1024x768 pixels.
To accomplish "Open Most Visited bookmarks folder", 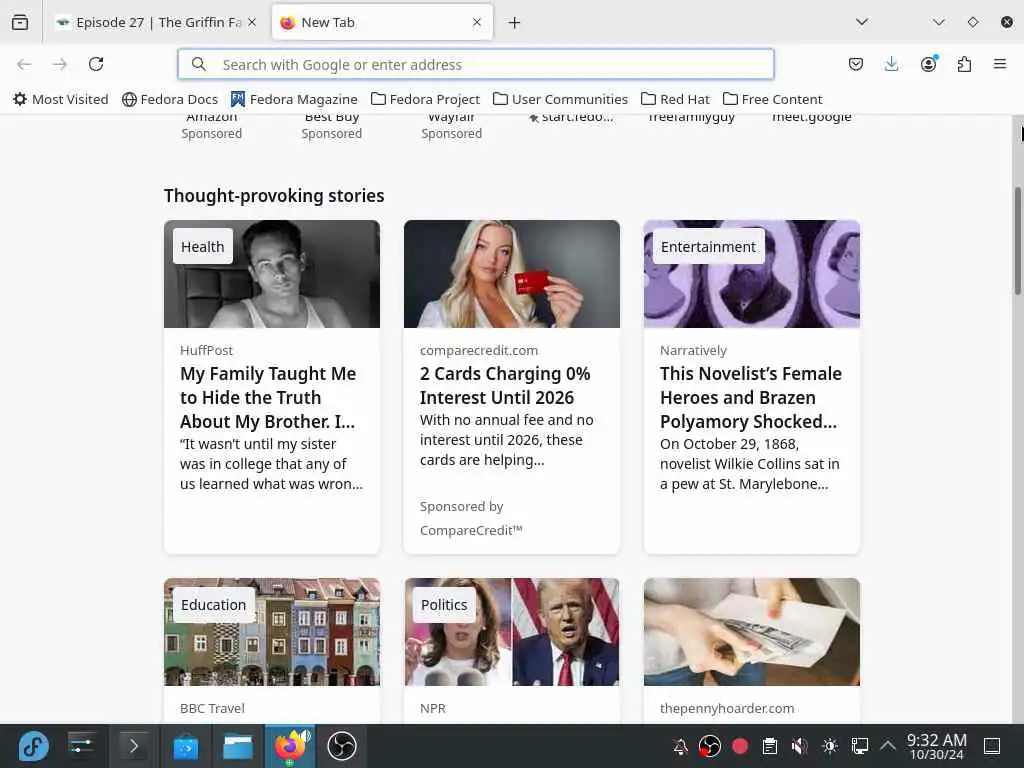I will (61, 99).
